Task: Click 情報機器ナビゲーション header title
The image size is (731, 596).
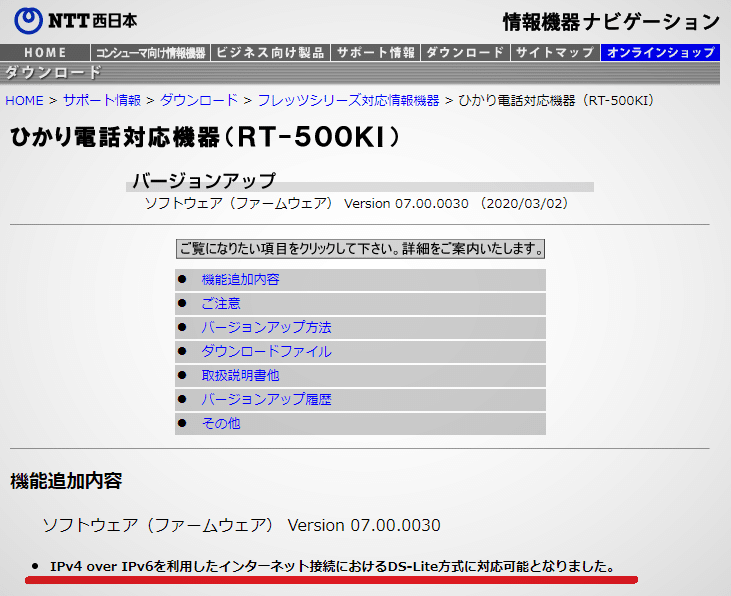Action: tap(611, 22)
